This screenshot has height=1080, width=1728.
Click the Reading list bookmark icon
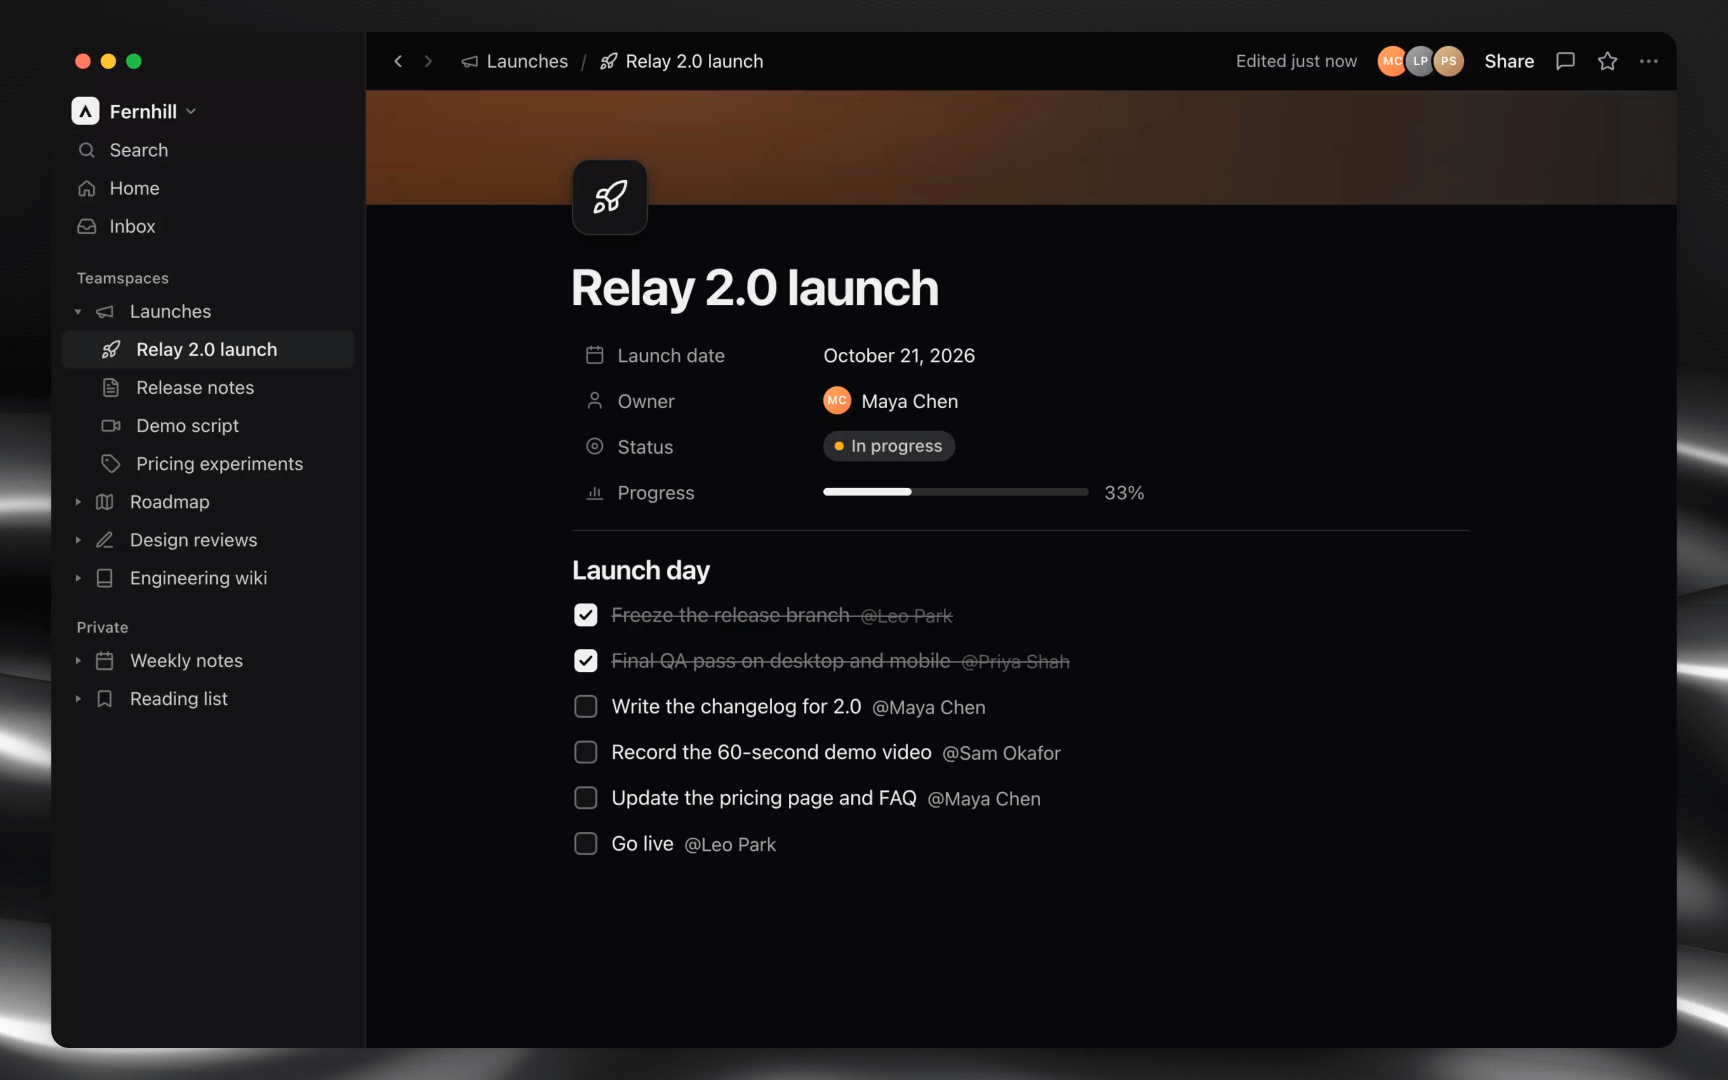105,698
